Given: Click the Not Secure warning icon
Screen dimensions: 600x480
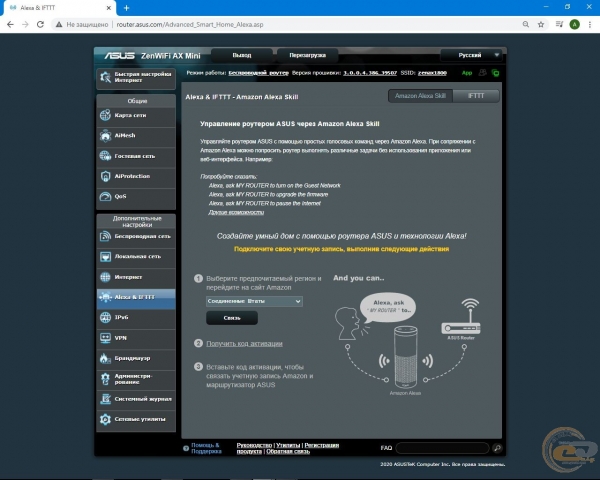Looking at the screenshot, I should pyautogui.click(x=59, y=24).
